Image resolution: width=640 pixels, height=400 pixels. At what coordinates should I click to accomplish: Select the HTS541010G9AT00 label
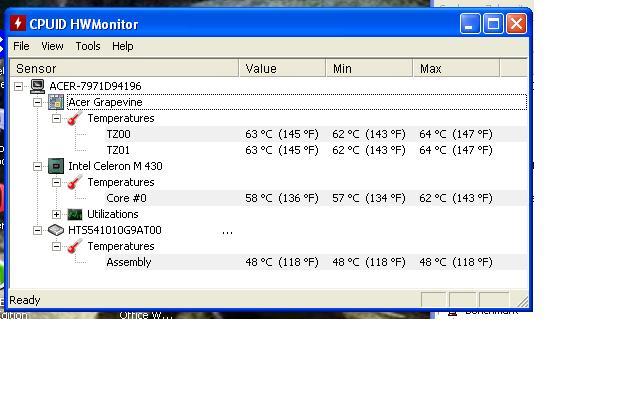pos(115,230)
